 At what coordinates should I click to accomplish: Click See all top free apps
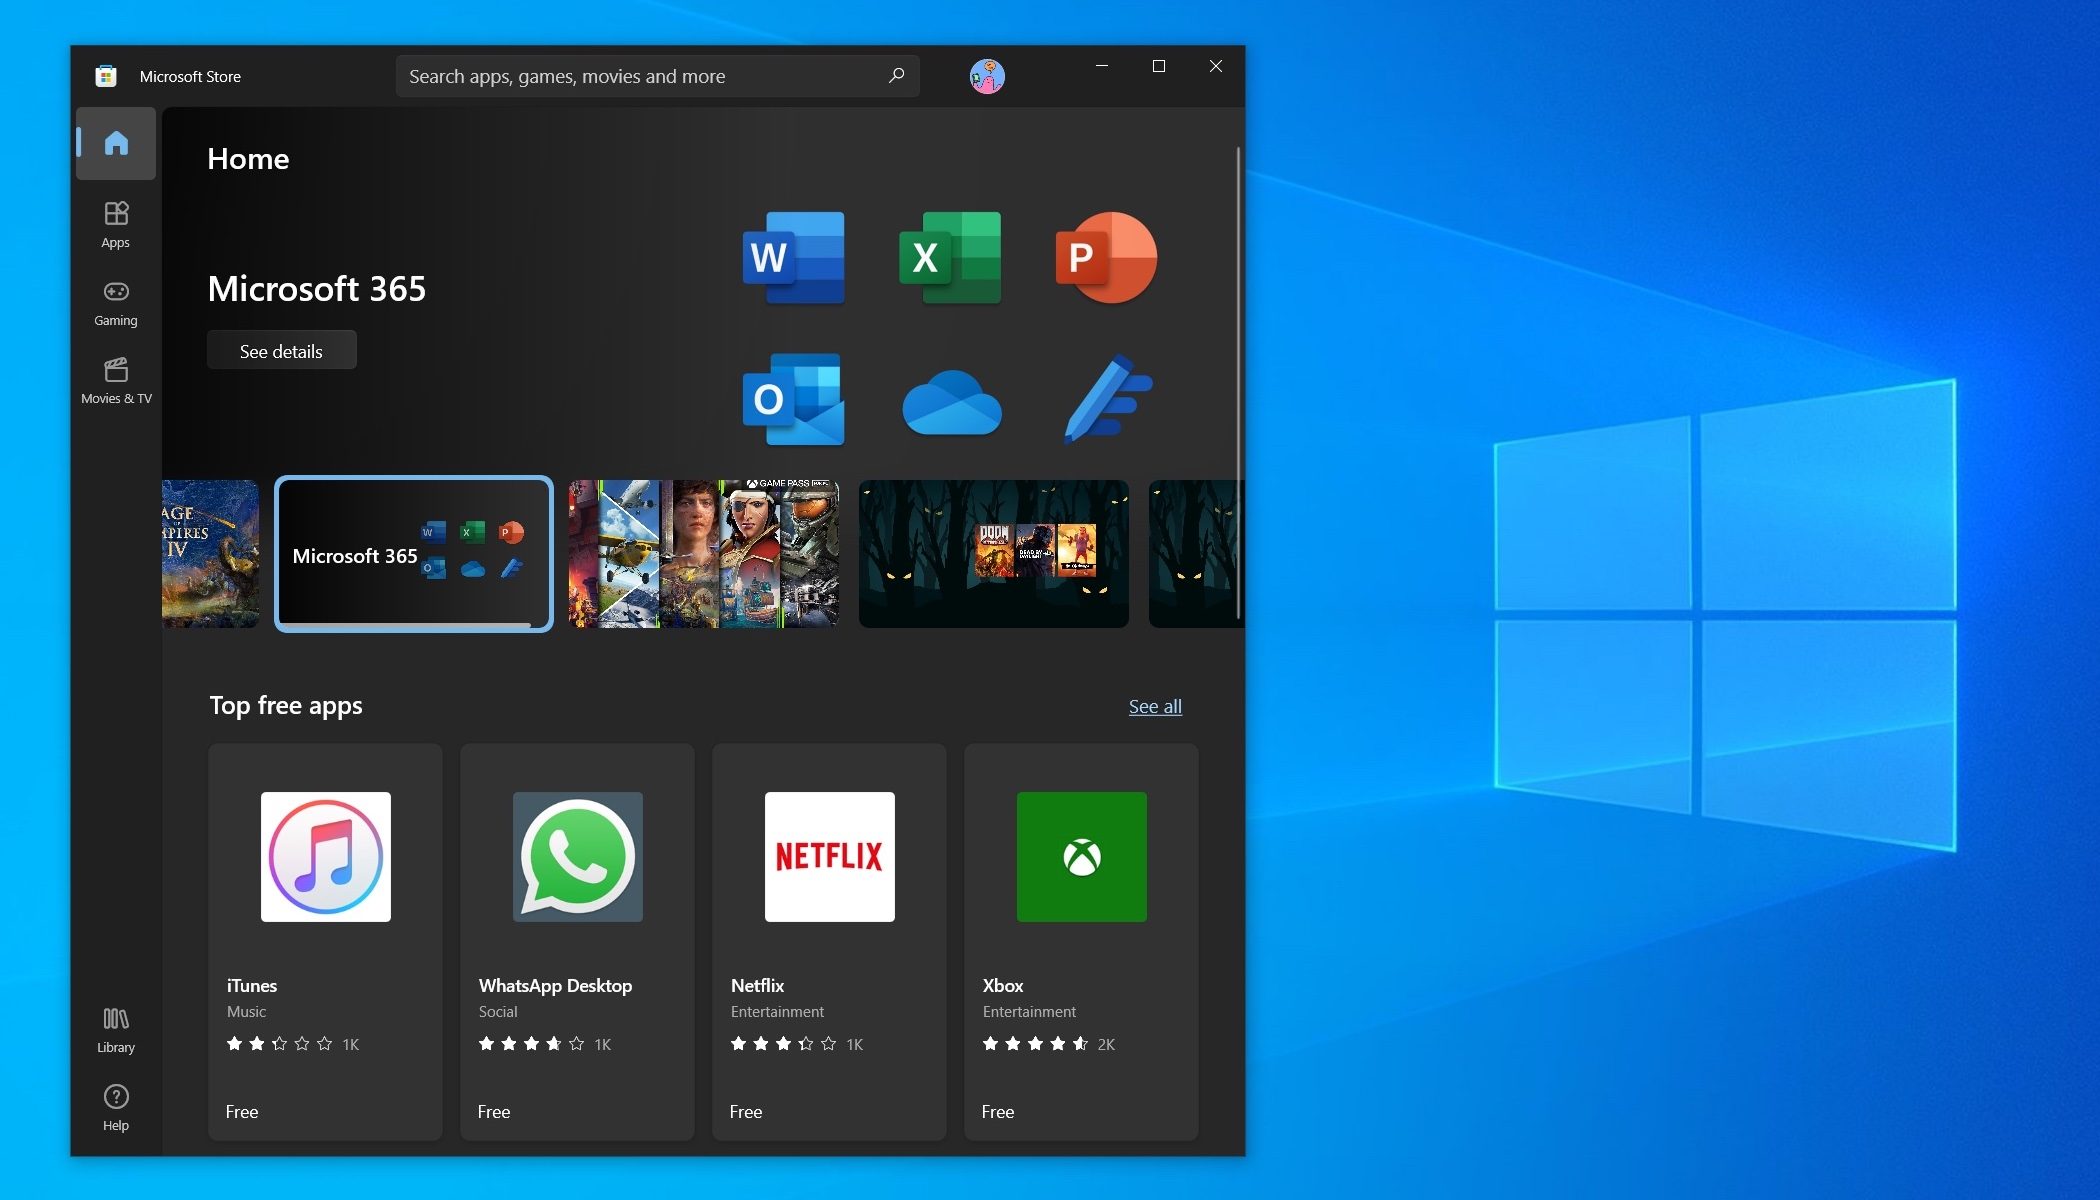pyautogui.click(x=1154, y=705)
